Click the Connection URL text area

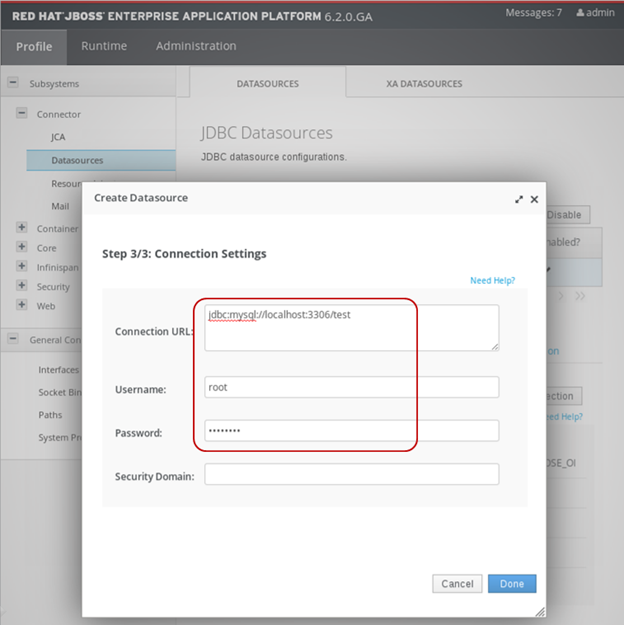coord(351,328)
